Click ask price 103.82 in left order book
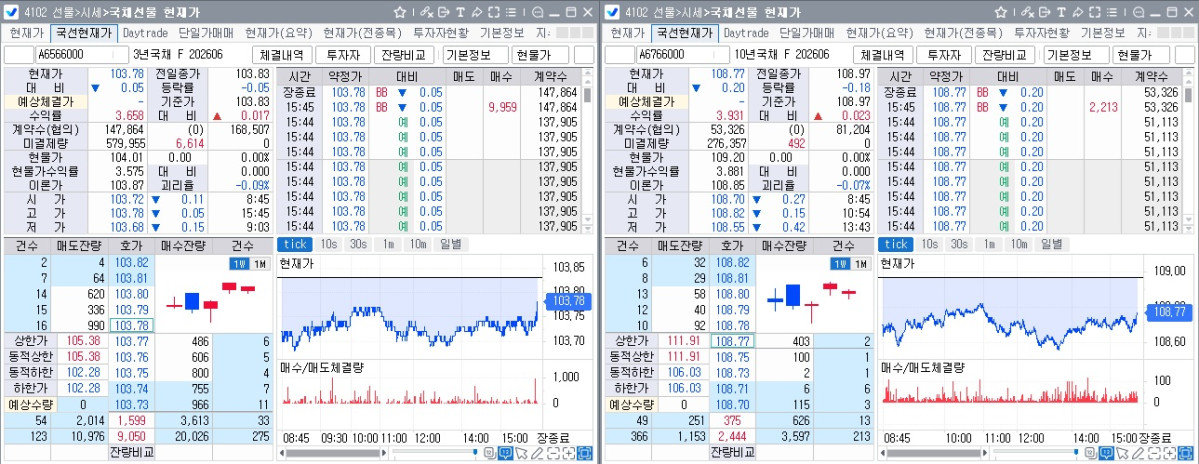Image resolution: width=1199 pixels, height=464 pixels. [x=132, y=262]
